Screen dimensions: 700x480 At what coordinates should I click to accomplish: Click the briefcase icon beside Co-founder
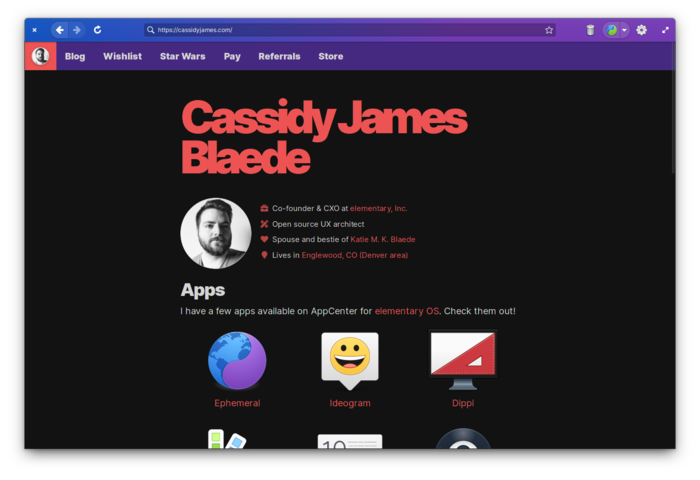pos(264,208)
